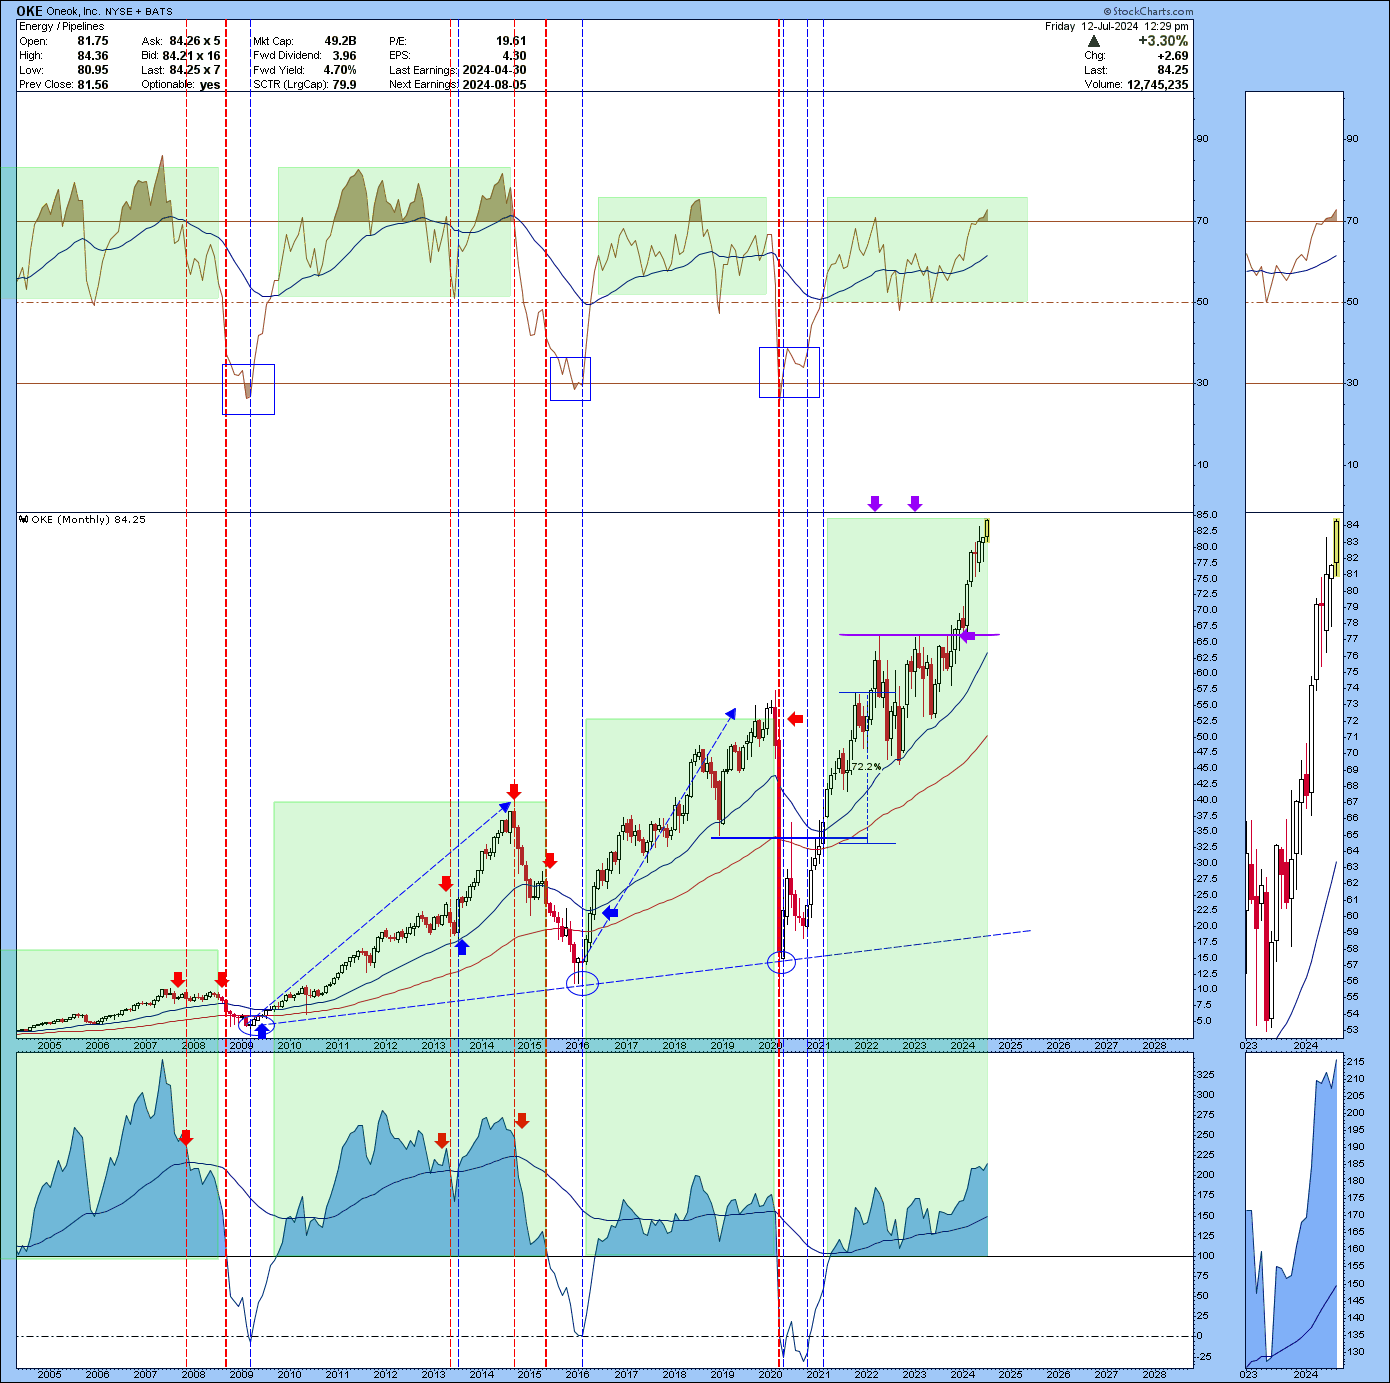The width and height of the screenshot is (1390, 1383).
Task: Select the blue up arrow below 2009 low
Action: (x=262, y=1031)
